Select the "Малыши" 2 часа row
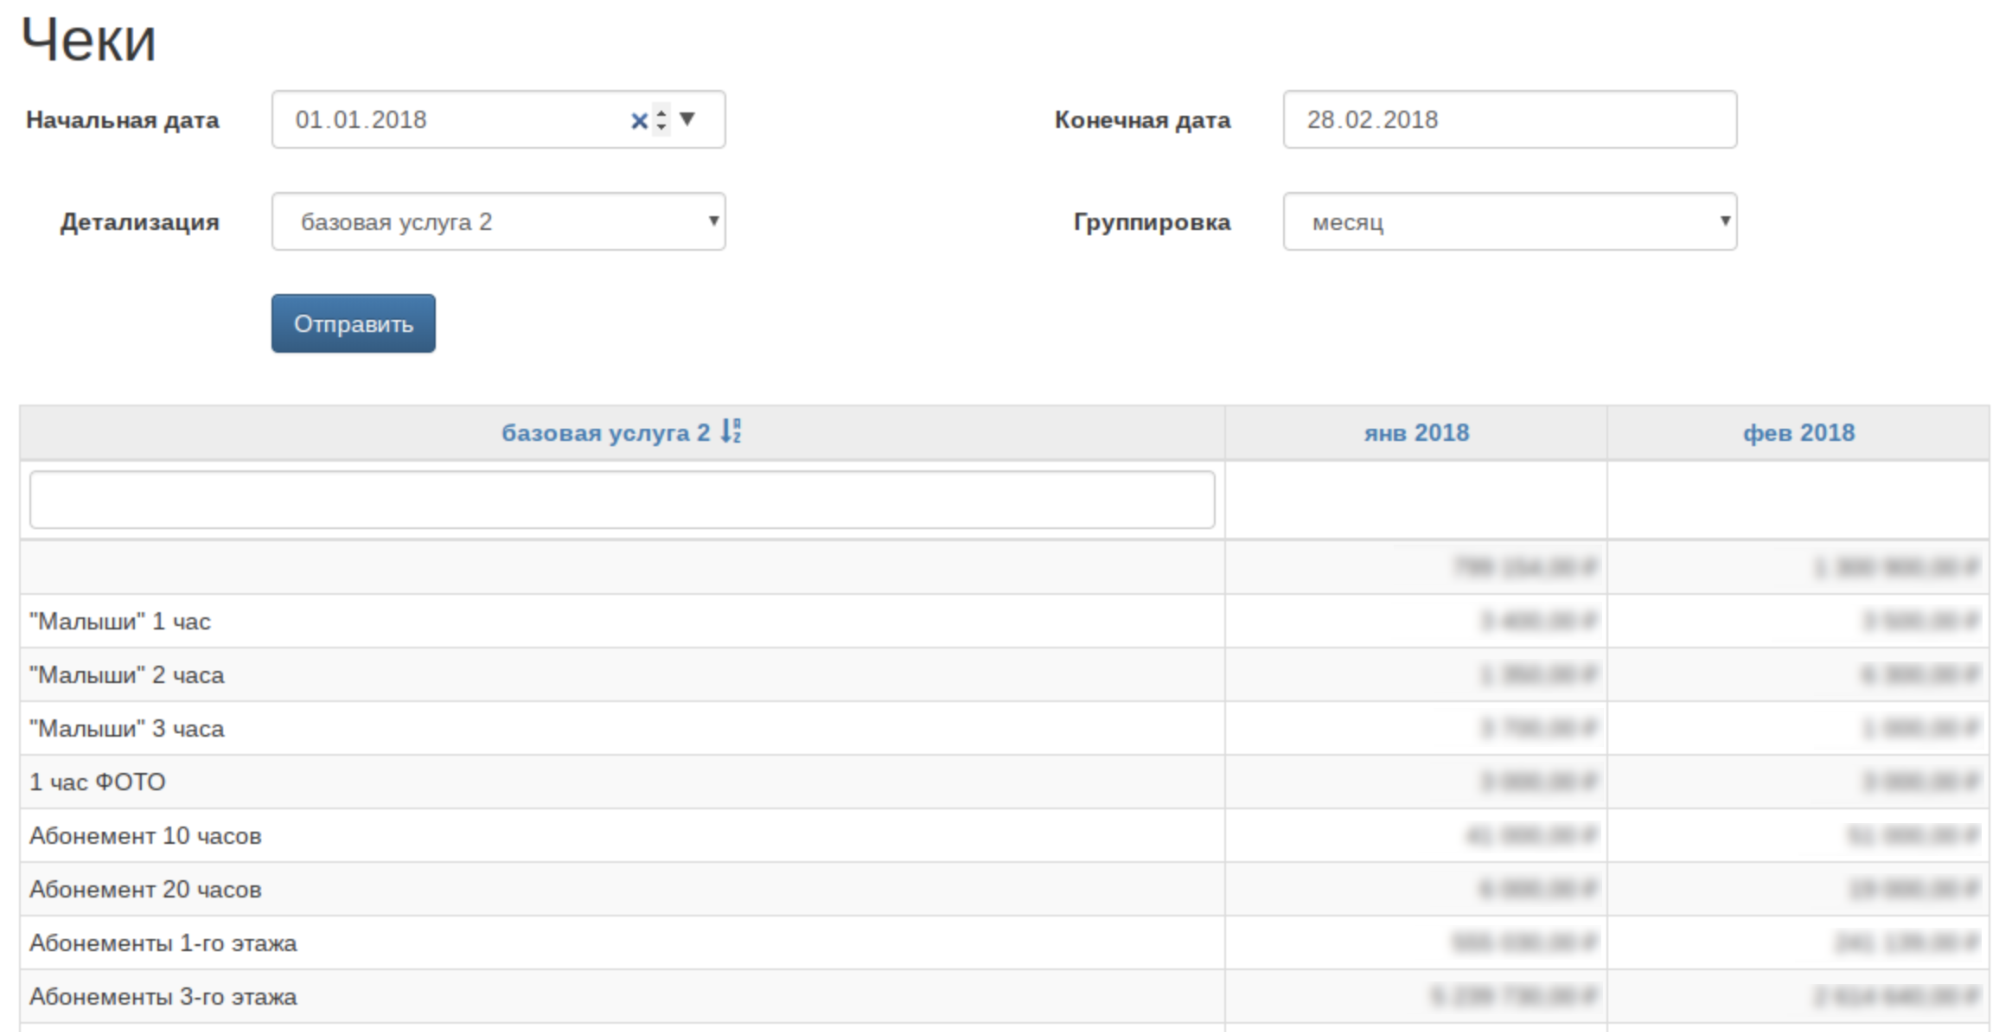Image resolution: width=1999 pixels, height=1033 pixels. click(x=1004, y=675)
